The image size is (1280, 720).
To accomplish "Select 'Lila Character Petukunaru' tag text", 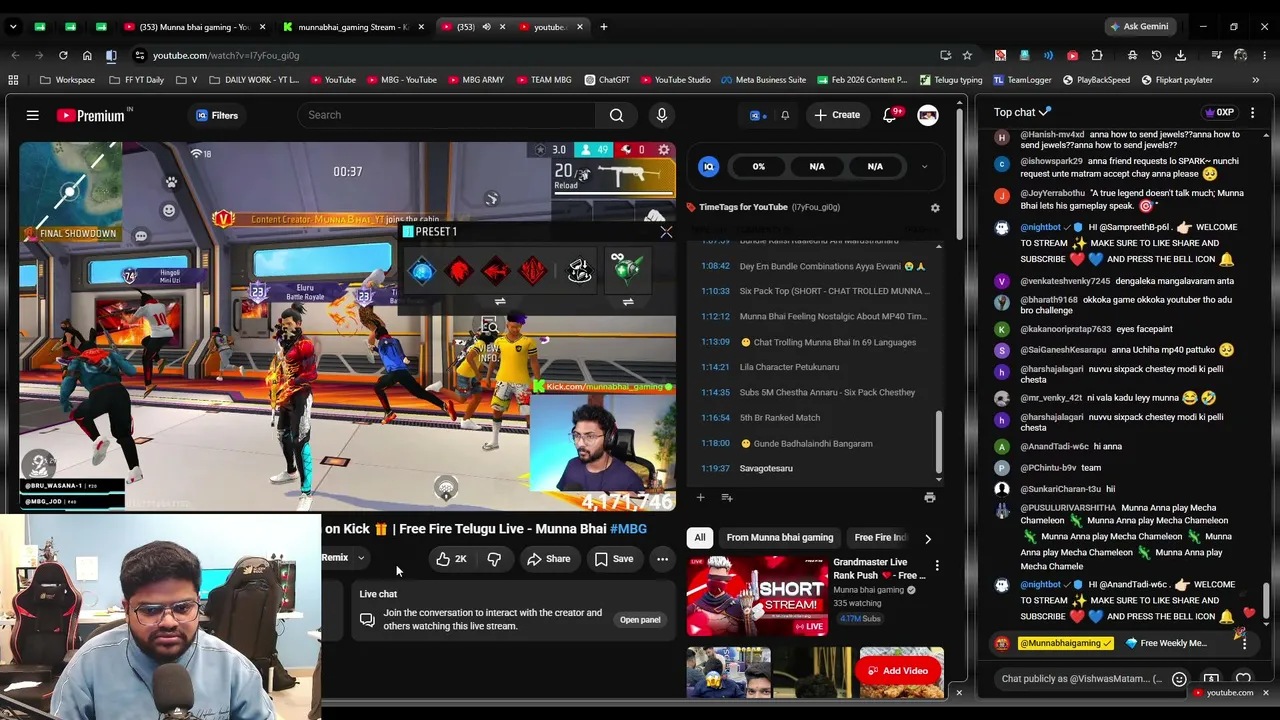I will coord(789,367).
